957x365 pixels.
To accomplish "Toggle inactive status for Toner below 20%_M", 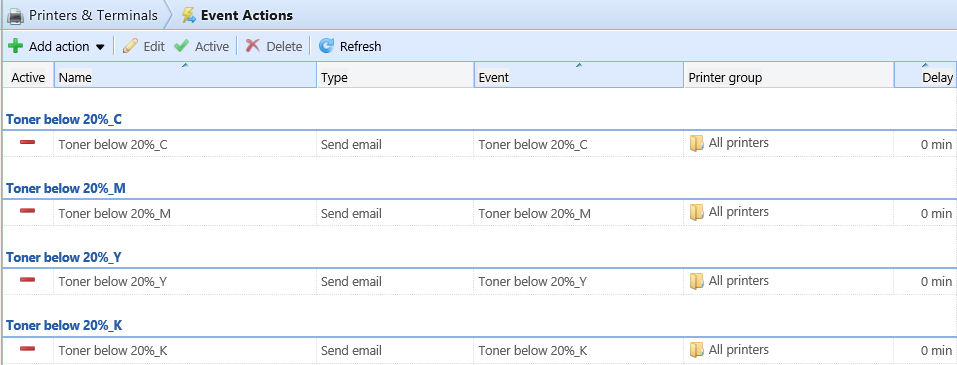I will [27, 211].
